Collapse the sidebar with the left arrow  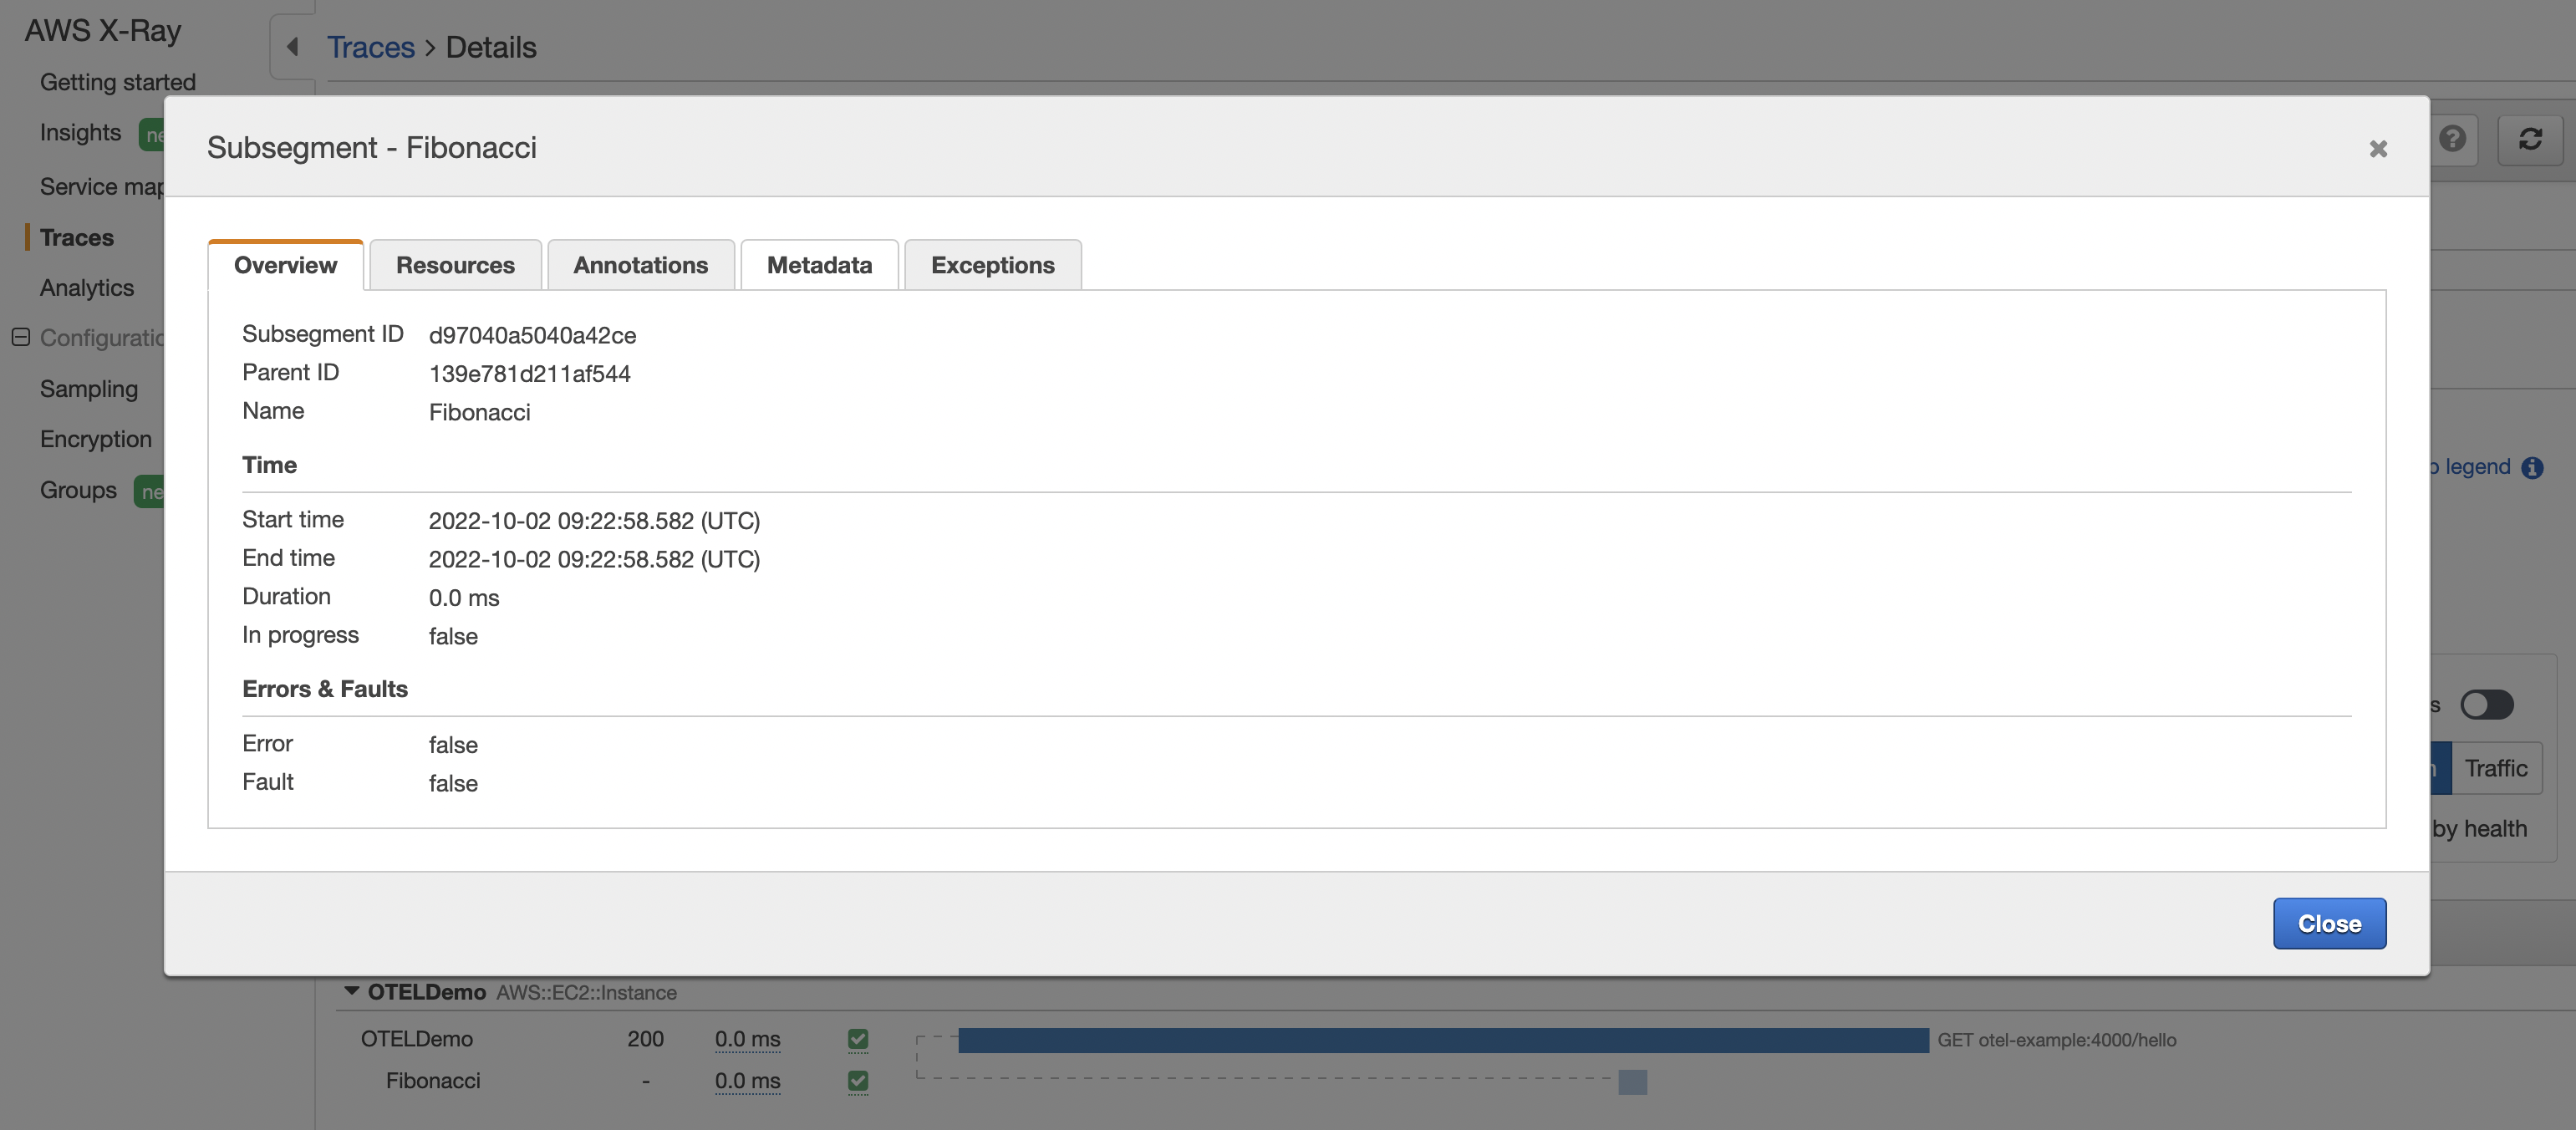[x=292, y=46]
